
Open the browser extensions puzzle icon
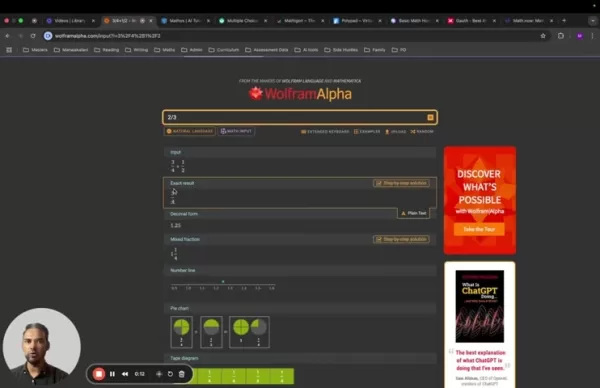click(561, 36)
